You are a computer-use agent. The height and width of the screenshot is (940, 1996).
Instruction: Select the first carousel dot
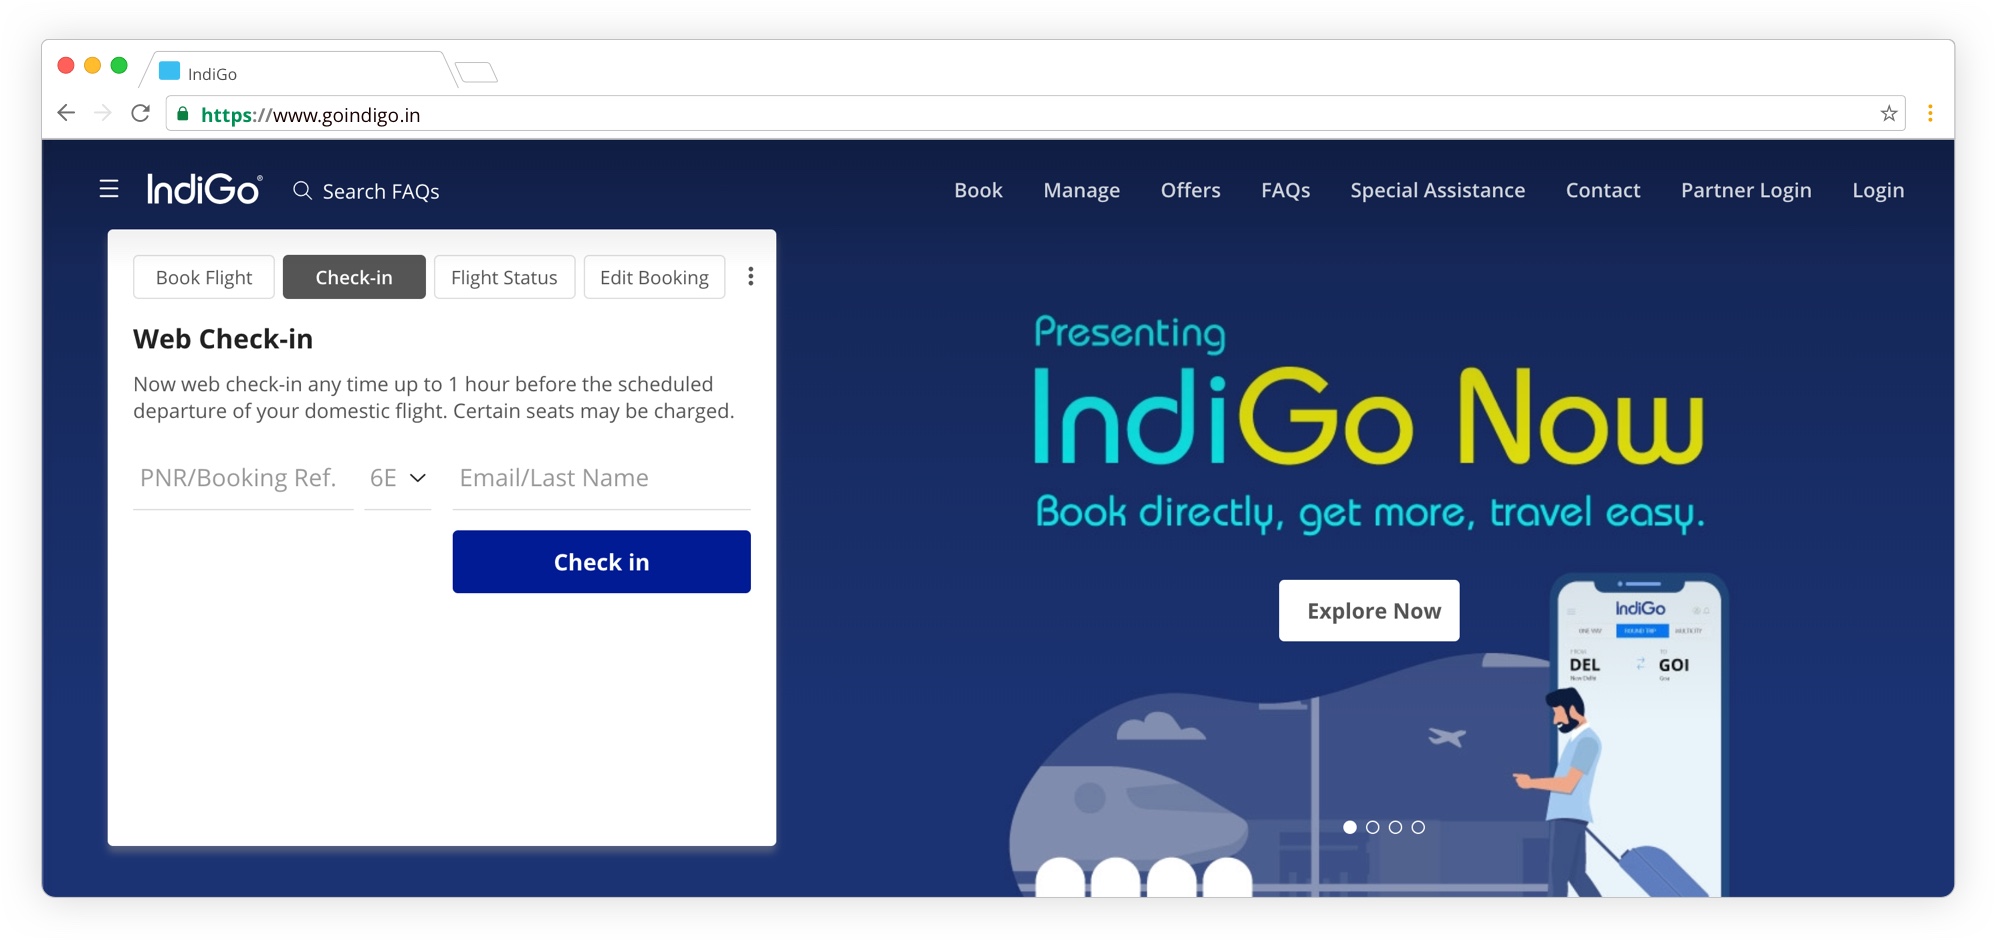point(1350,827)
